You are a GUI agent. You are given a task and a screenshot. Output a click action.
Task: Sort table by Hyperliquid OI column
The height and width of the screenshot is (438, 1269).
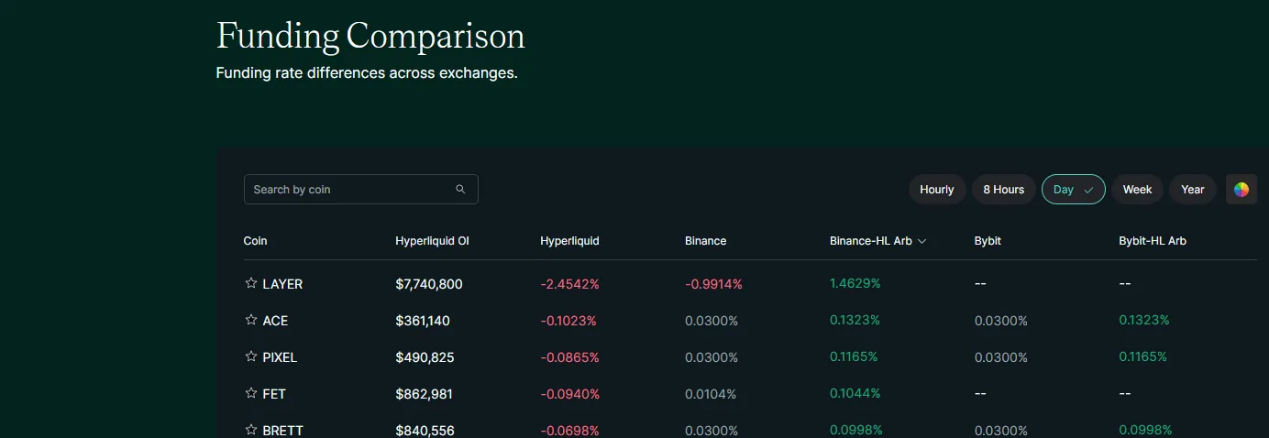(x=432, y=241)
